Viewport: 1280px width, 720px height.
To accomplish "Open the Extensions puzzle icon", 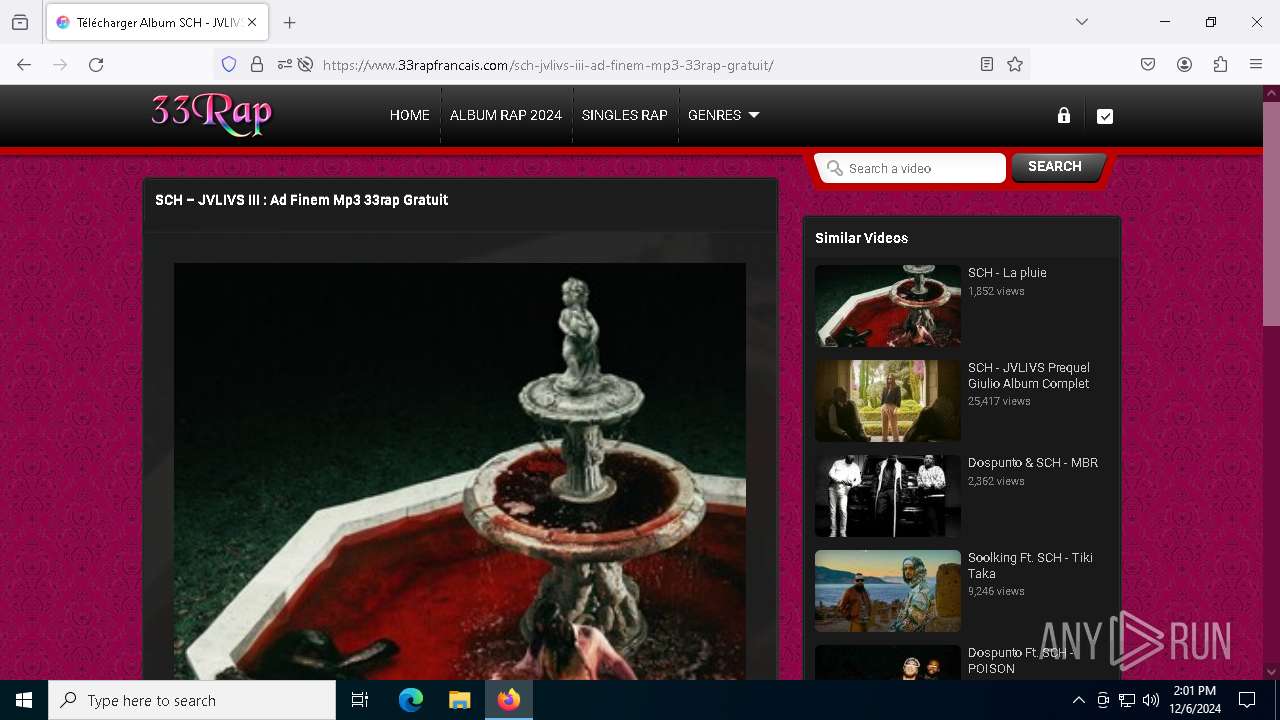I will point(1220,64).
